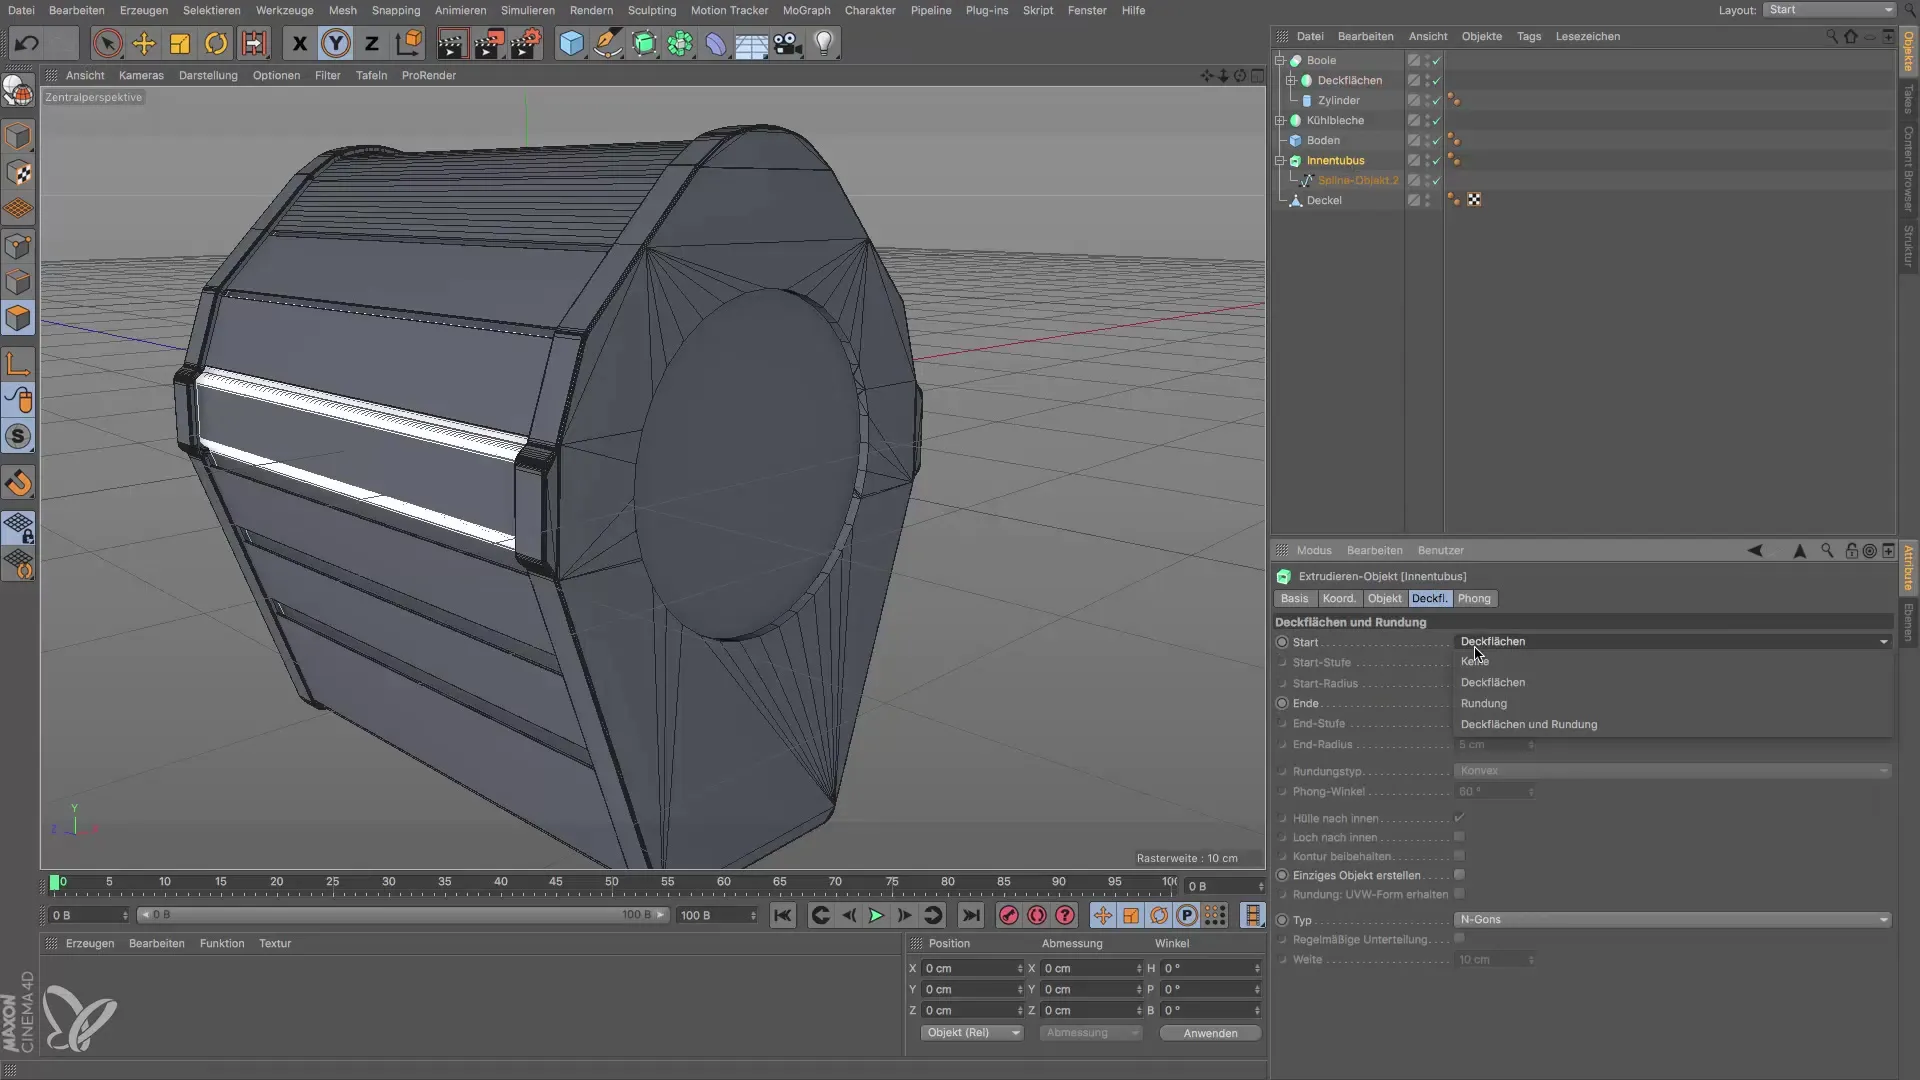The image size is (1920, 1080).
Task: Add a cube primitive object
Action: click(x=571, y=43)
